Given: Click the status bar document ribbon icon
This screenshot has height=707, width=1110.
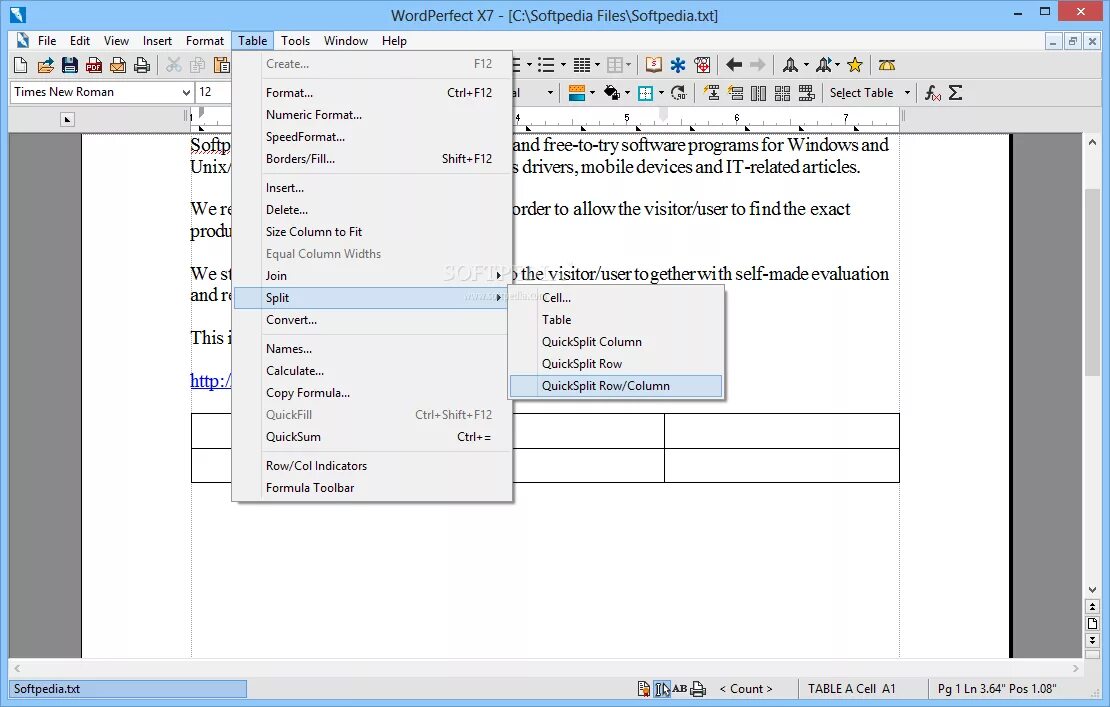Looking at the screenshot, I should tap(643, 689).
